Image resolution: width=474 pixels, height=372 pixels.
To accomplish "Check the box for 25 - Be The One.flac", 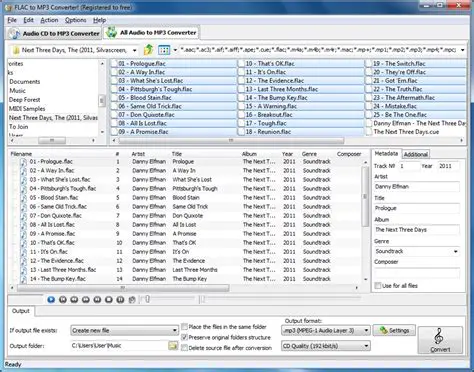I will coord(369,115).
